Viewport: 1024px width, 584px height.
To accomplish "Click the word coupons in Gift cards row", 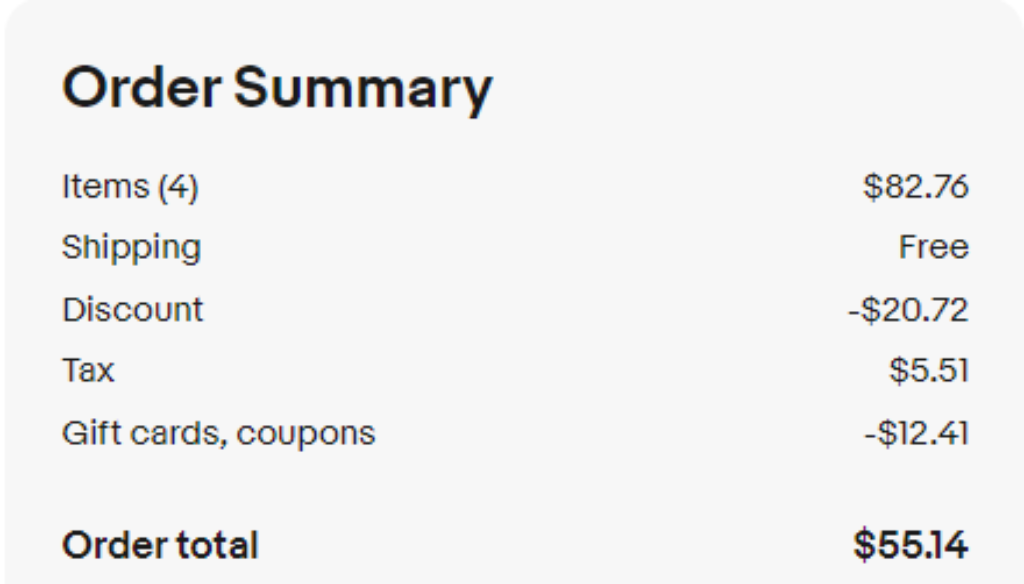I will point(306,435).
